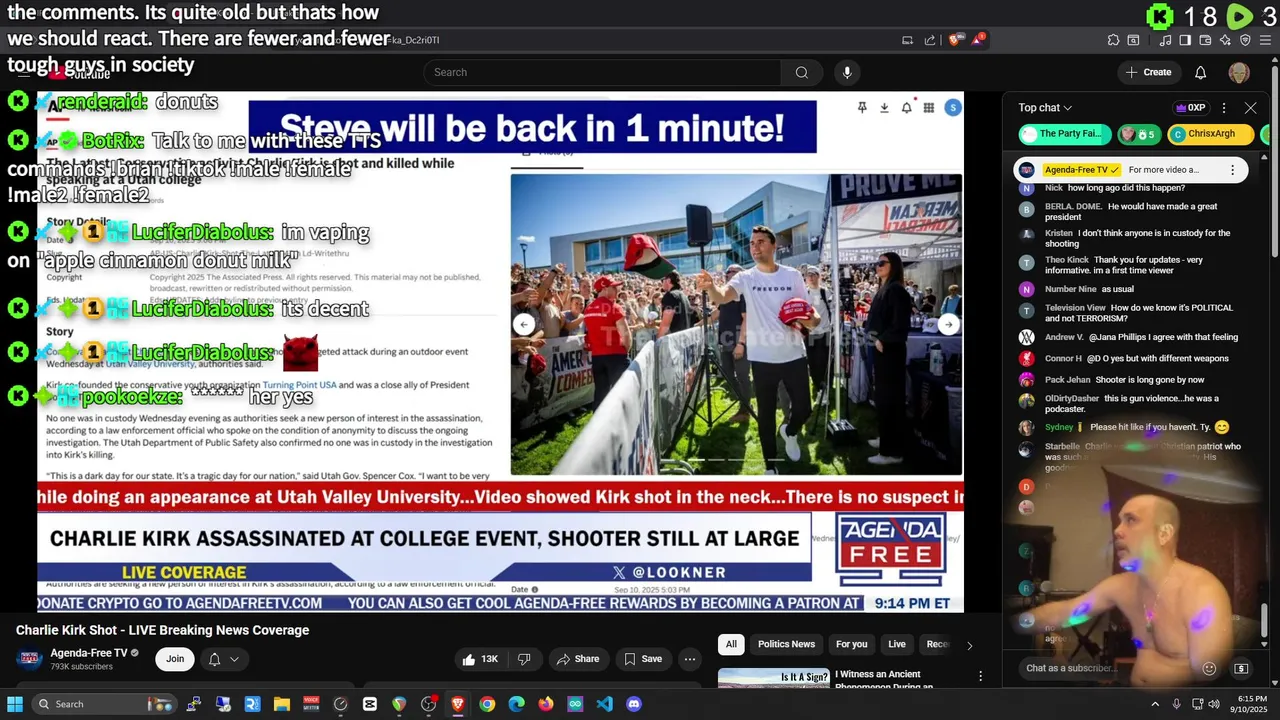This screenshot has width=1280, height=720.
Task: Start voice search with the microphone icon
Action: (847, 72)
